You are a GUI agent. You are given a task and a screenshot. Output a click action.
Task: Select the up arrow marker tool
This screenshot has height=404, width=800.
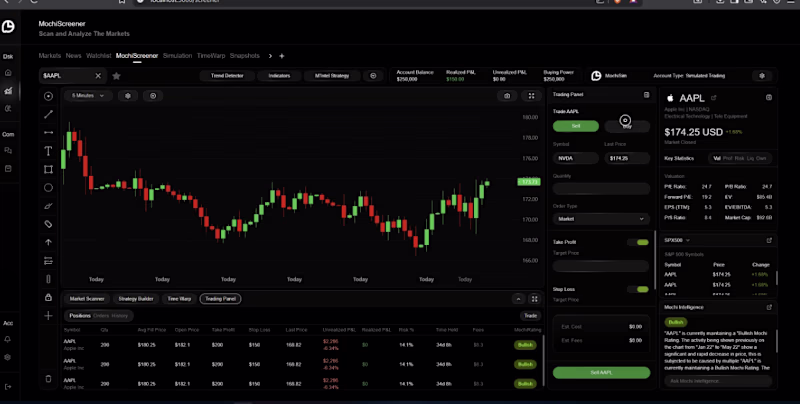click(x=48, y=242)
